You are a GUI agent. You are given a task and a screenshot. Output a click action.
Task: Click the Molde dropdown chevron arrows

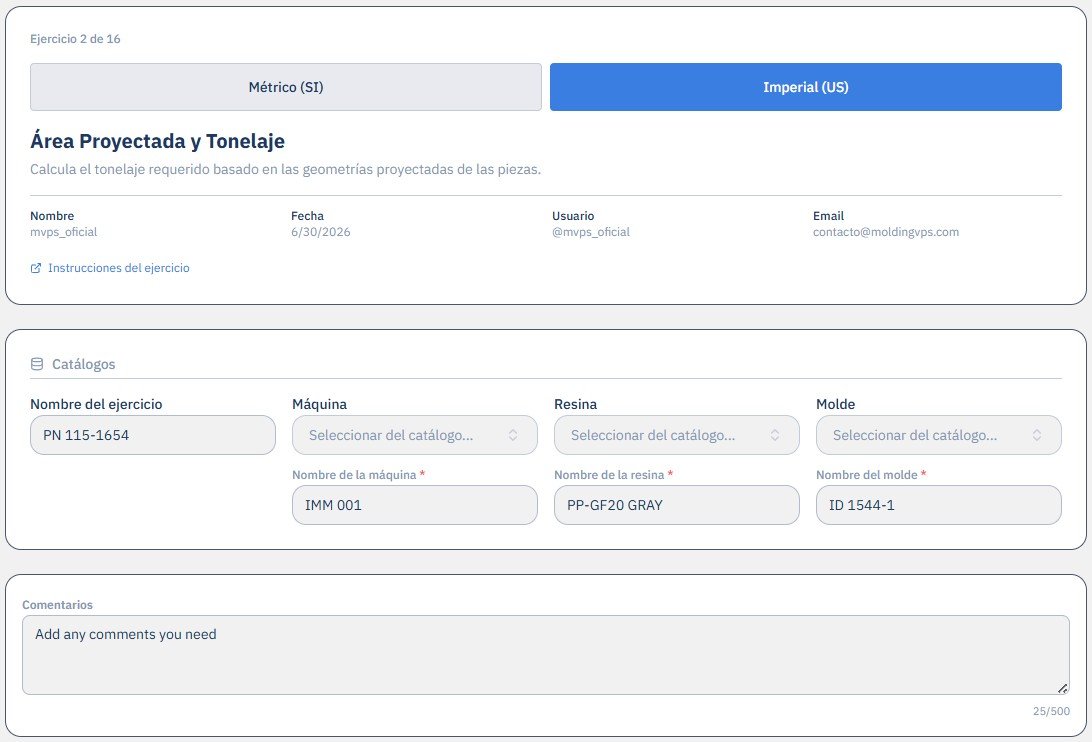coord(1037,435)
